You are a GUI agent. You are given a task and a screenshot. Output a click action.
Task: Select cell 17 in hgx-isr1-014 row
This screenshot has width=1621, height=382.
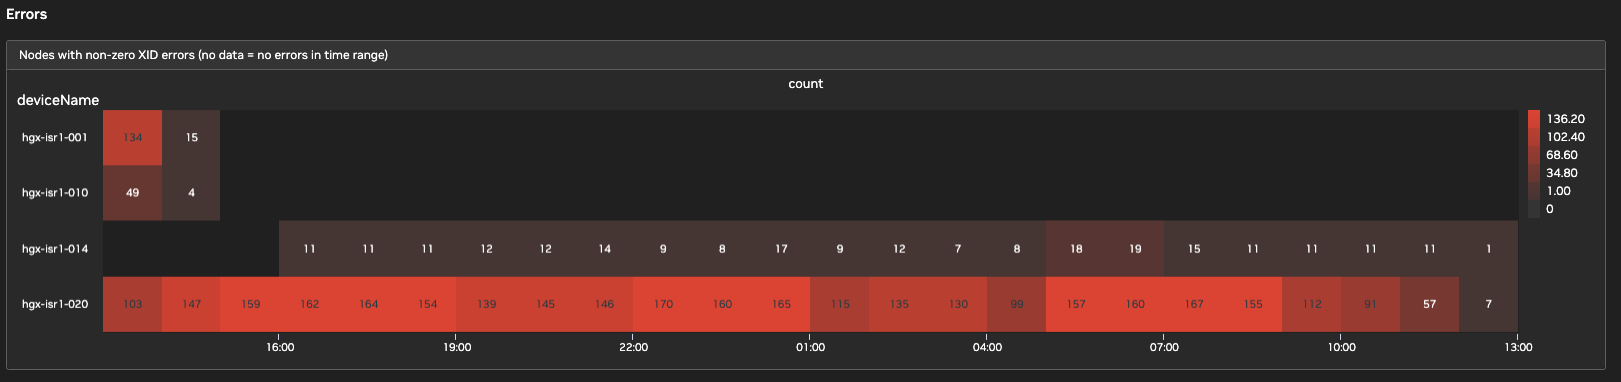[781, 249]
